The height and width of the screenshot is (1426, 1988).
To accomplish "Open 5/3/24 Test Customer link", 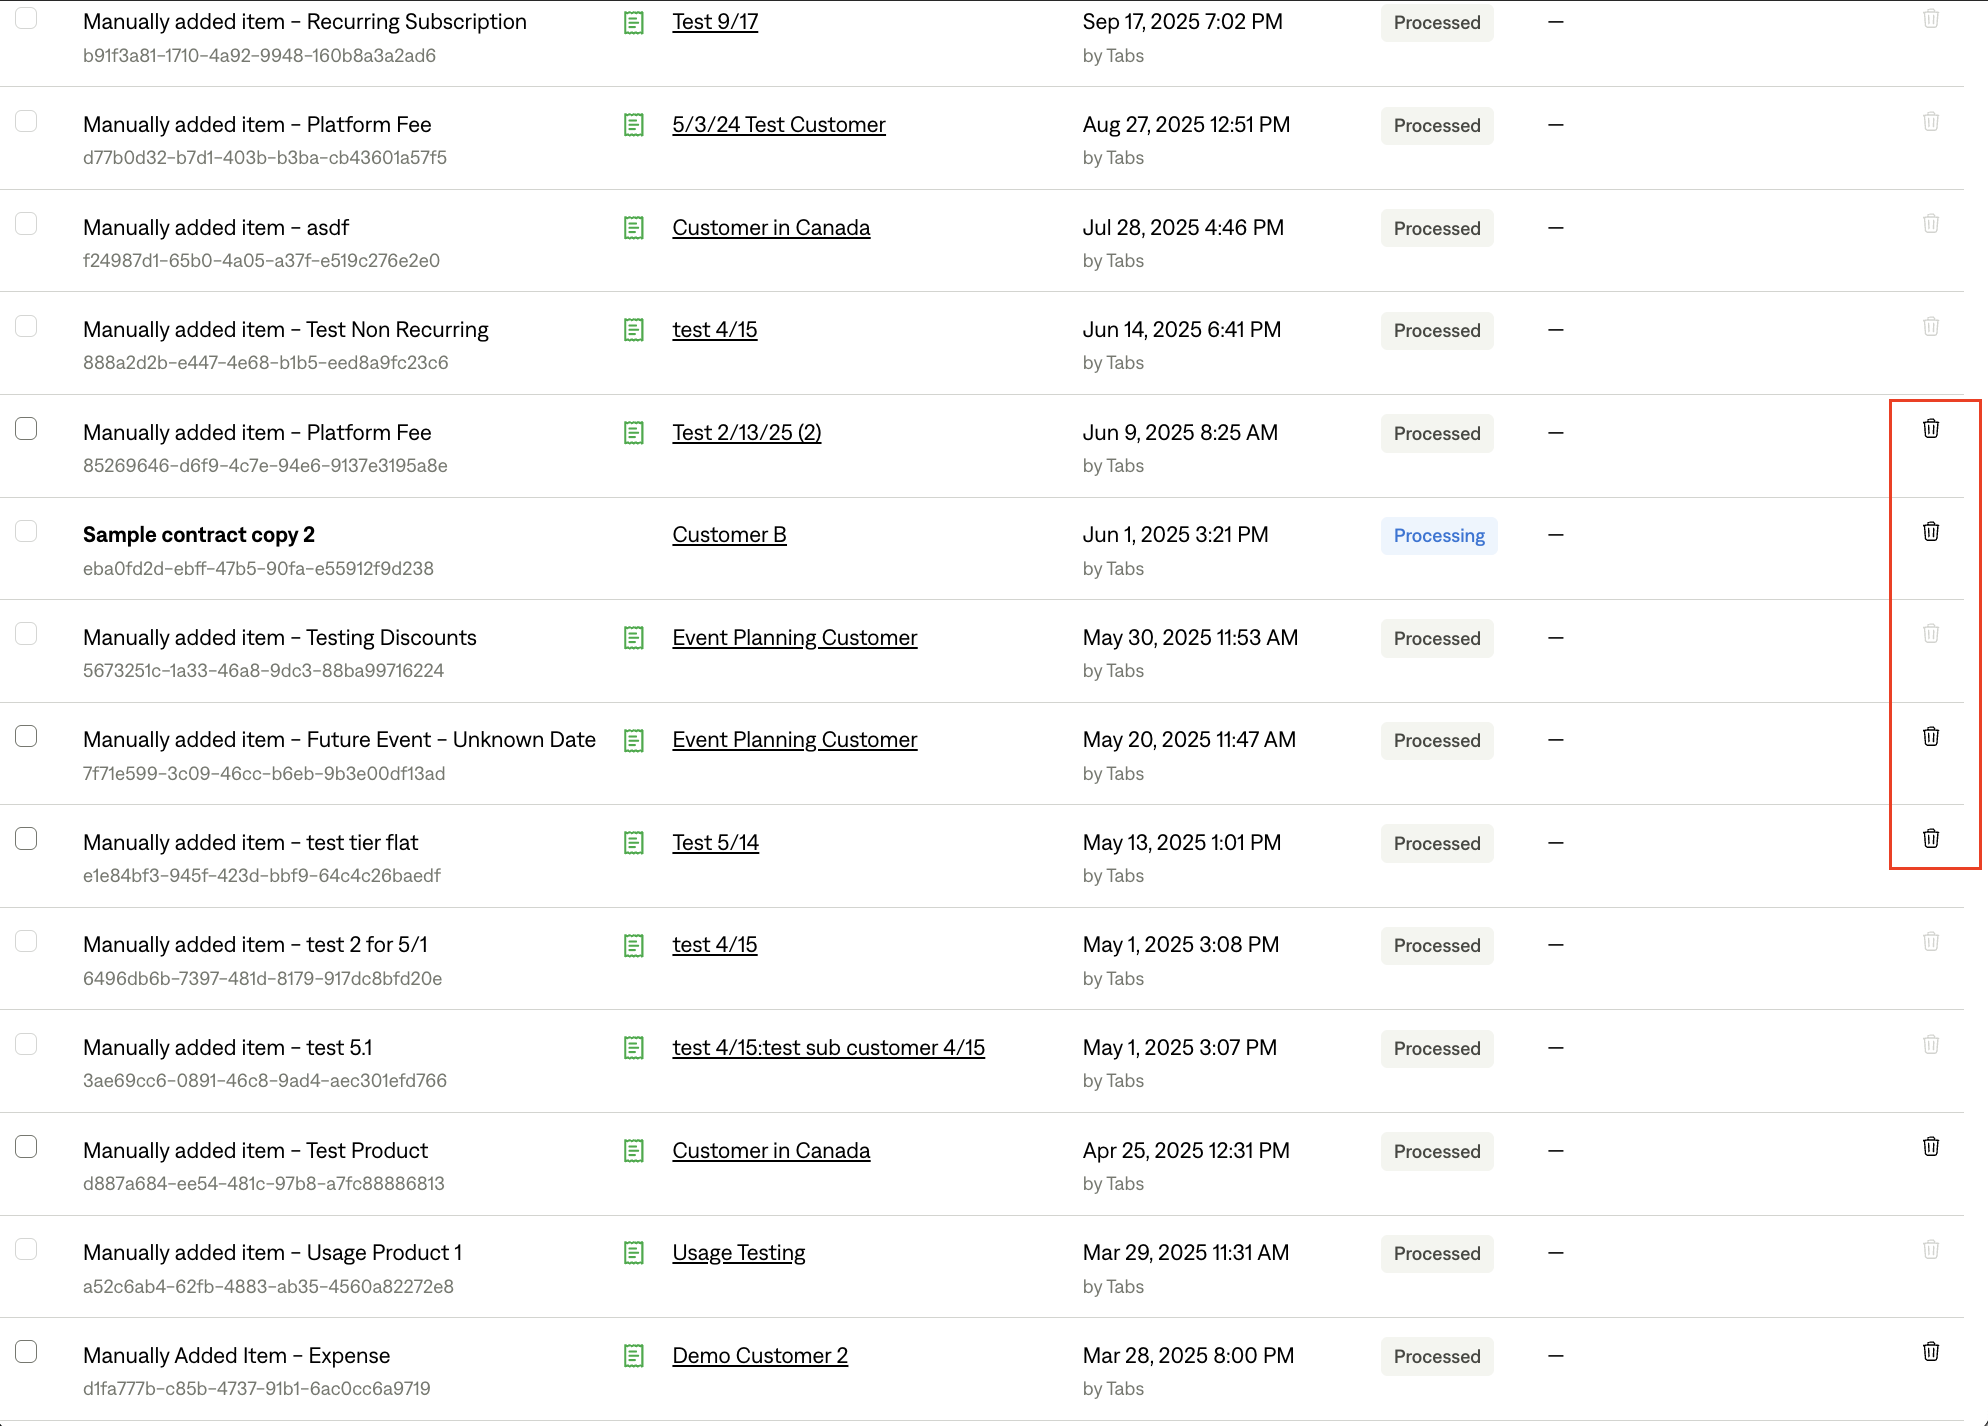I will (x=778, y=125).
